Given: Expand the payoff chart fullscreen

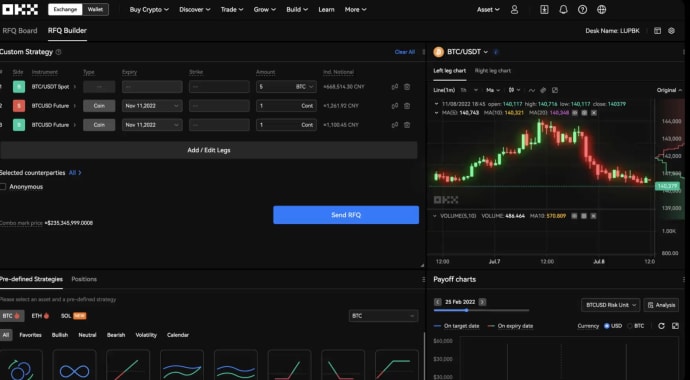Looking at the screenshot, I should (675, 326).
